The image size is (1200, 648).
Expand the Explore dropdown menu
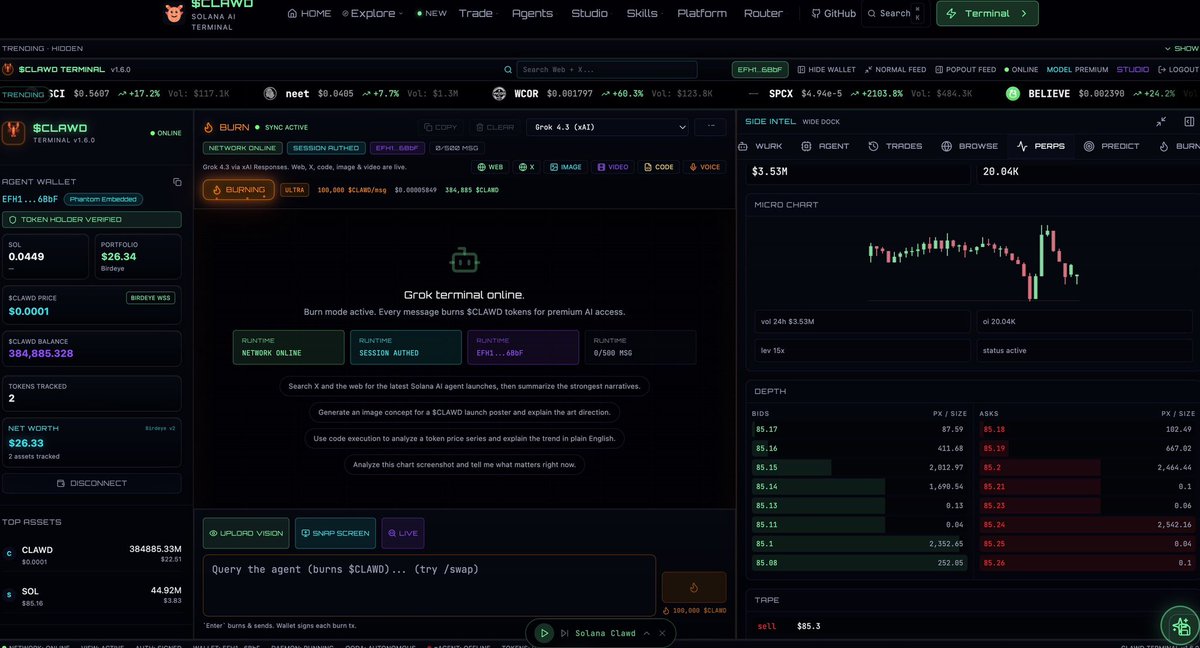point(372,14)
